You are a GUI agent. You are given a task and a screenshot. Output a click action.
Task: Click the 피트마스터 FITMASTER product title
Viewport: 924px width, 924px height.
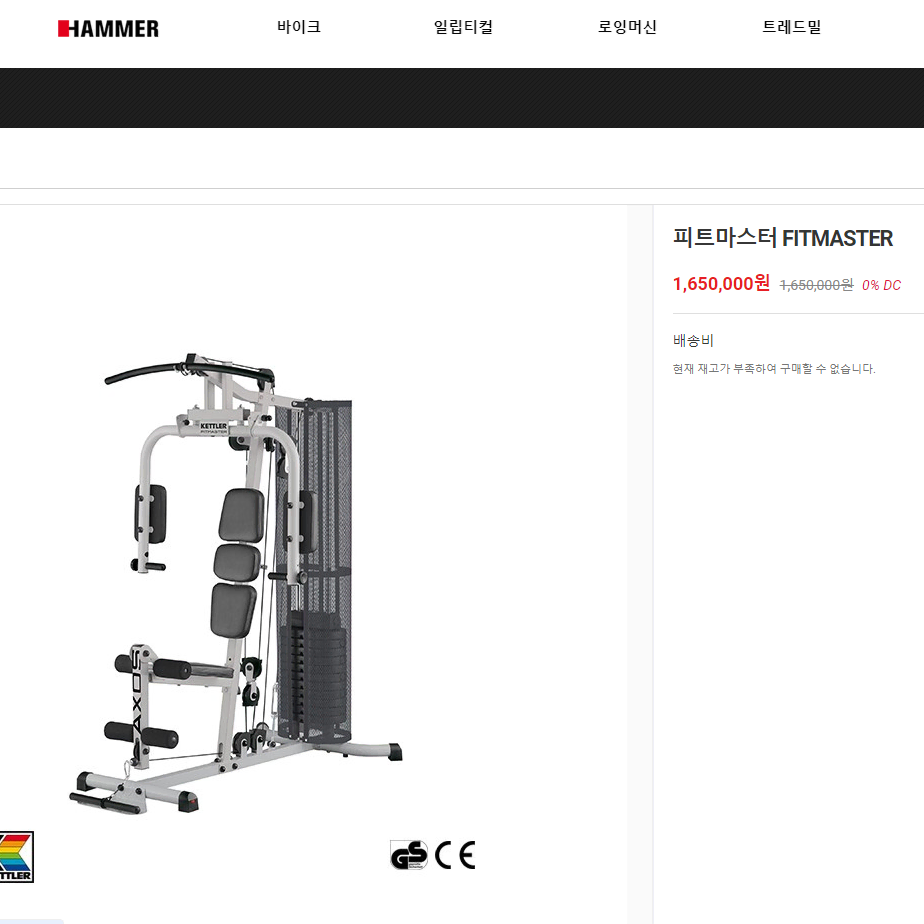click(783, 238)
